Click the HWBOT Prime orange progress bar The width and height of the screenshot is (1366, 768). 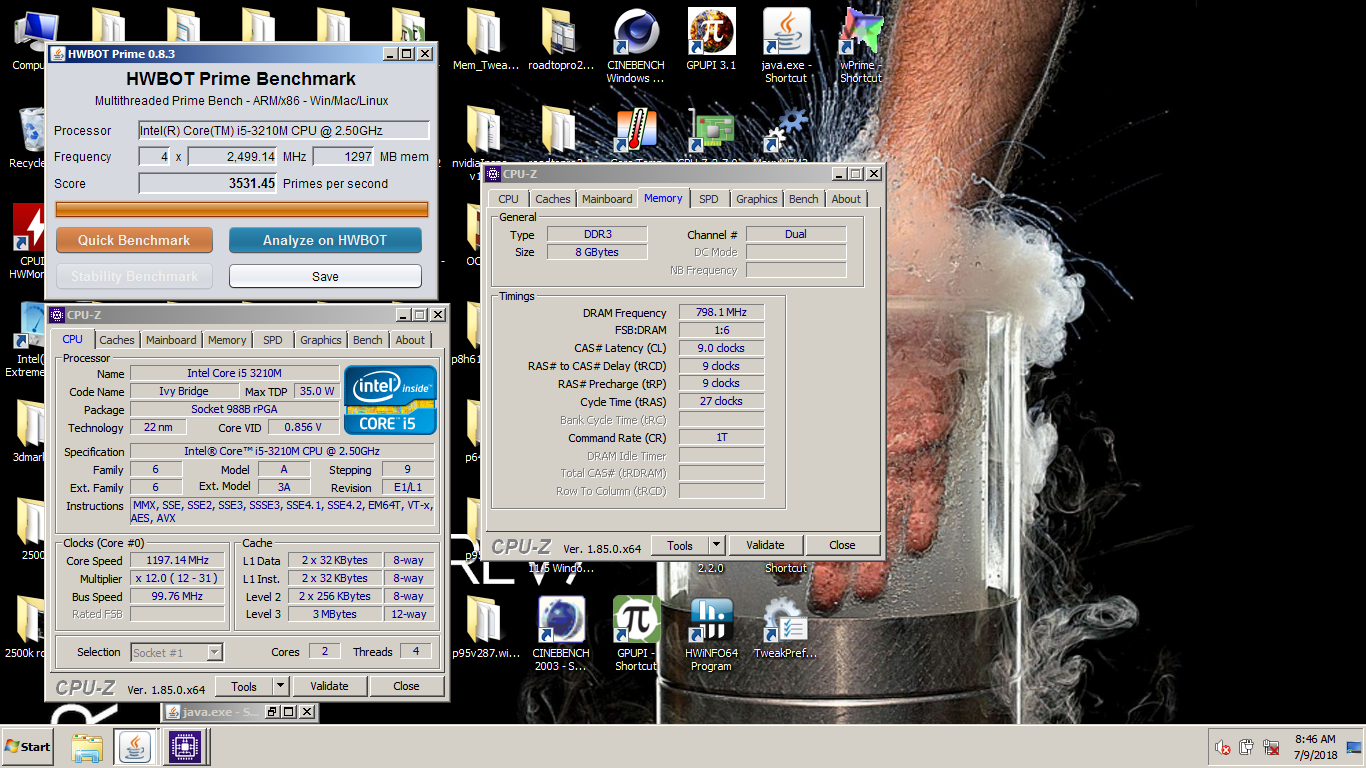coord(241,209)
